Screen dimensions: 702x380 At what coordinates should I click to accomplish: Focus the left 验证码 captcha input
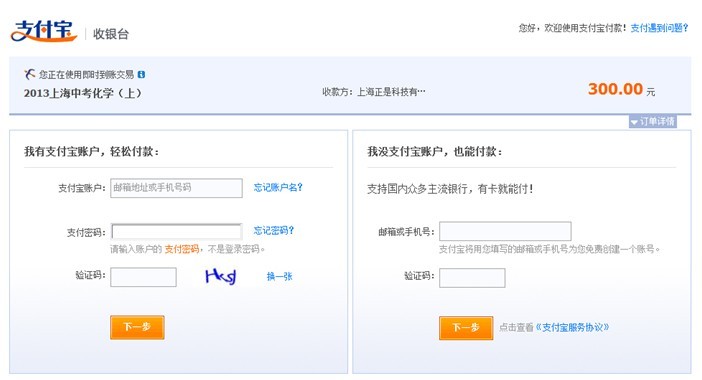pos(143,277)
